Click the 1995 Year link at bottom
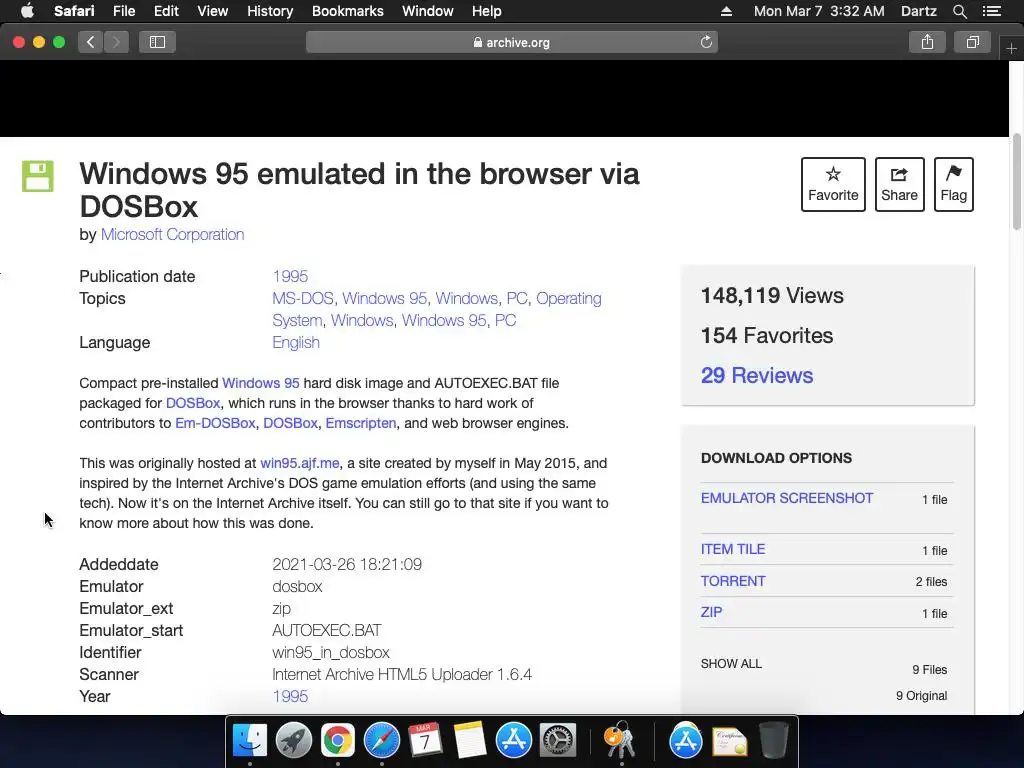The width and height of the screenshot is (1024, 768). [290, 696]
